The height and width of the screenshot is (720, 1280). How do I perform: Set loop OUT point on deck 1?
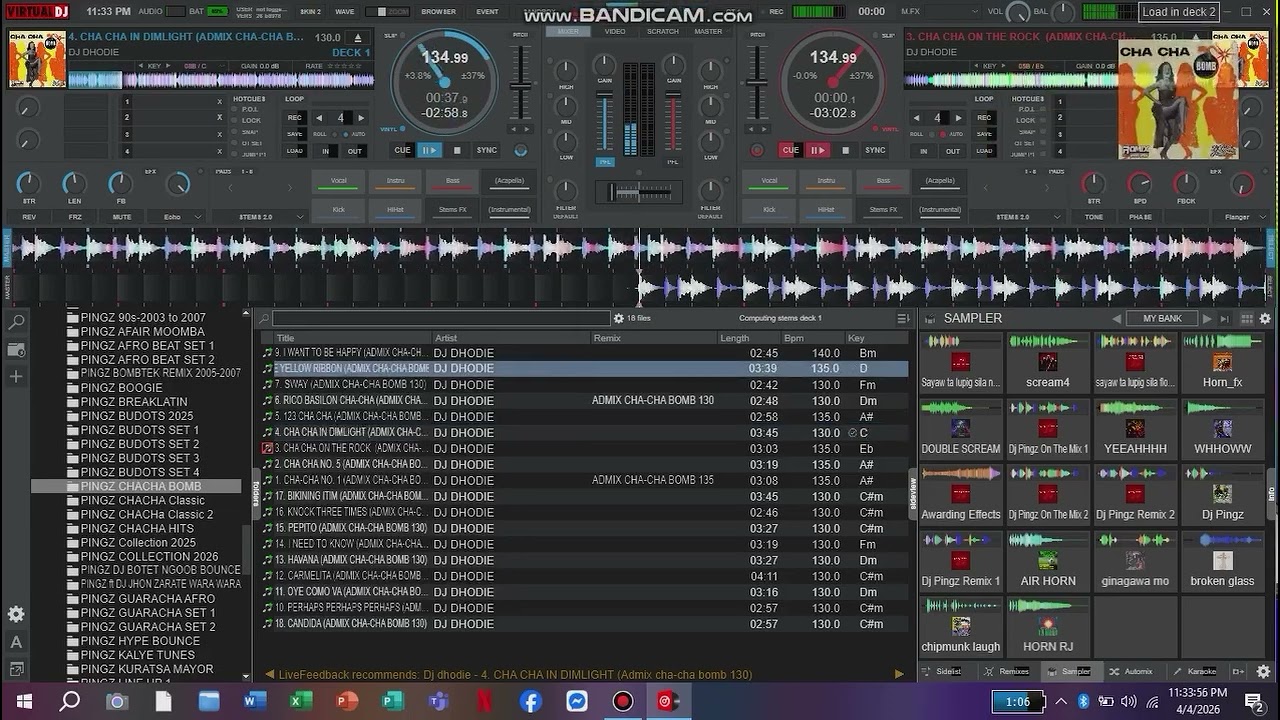[x=355, y=151]
